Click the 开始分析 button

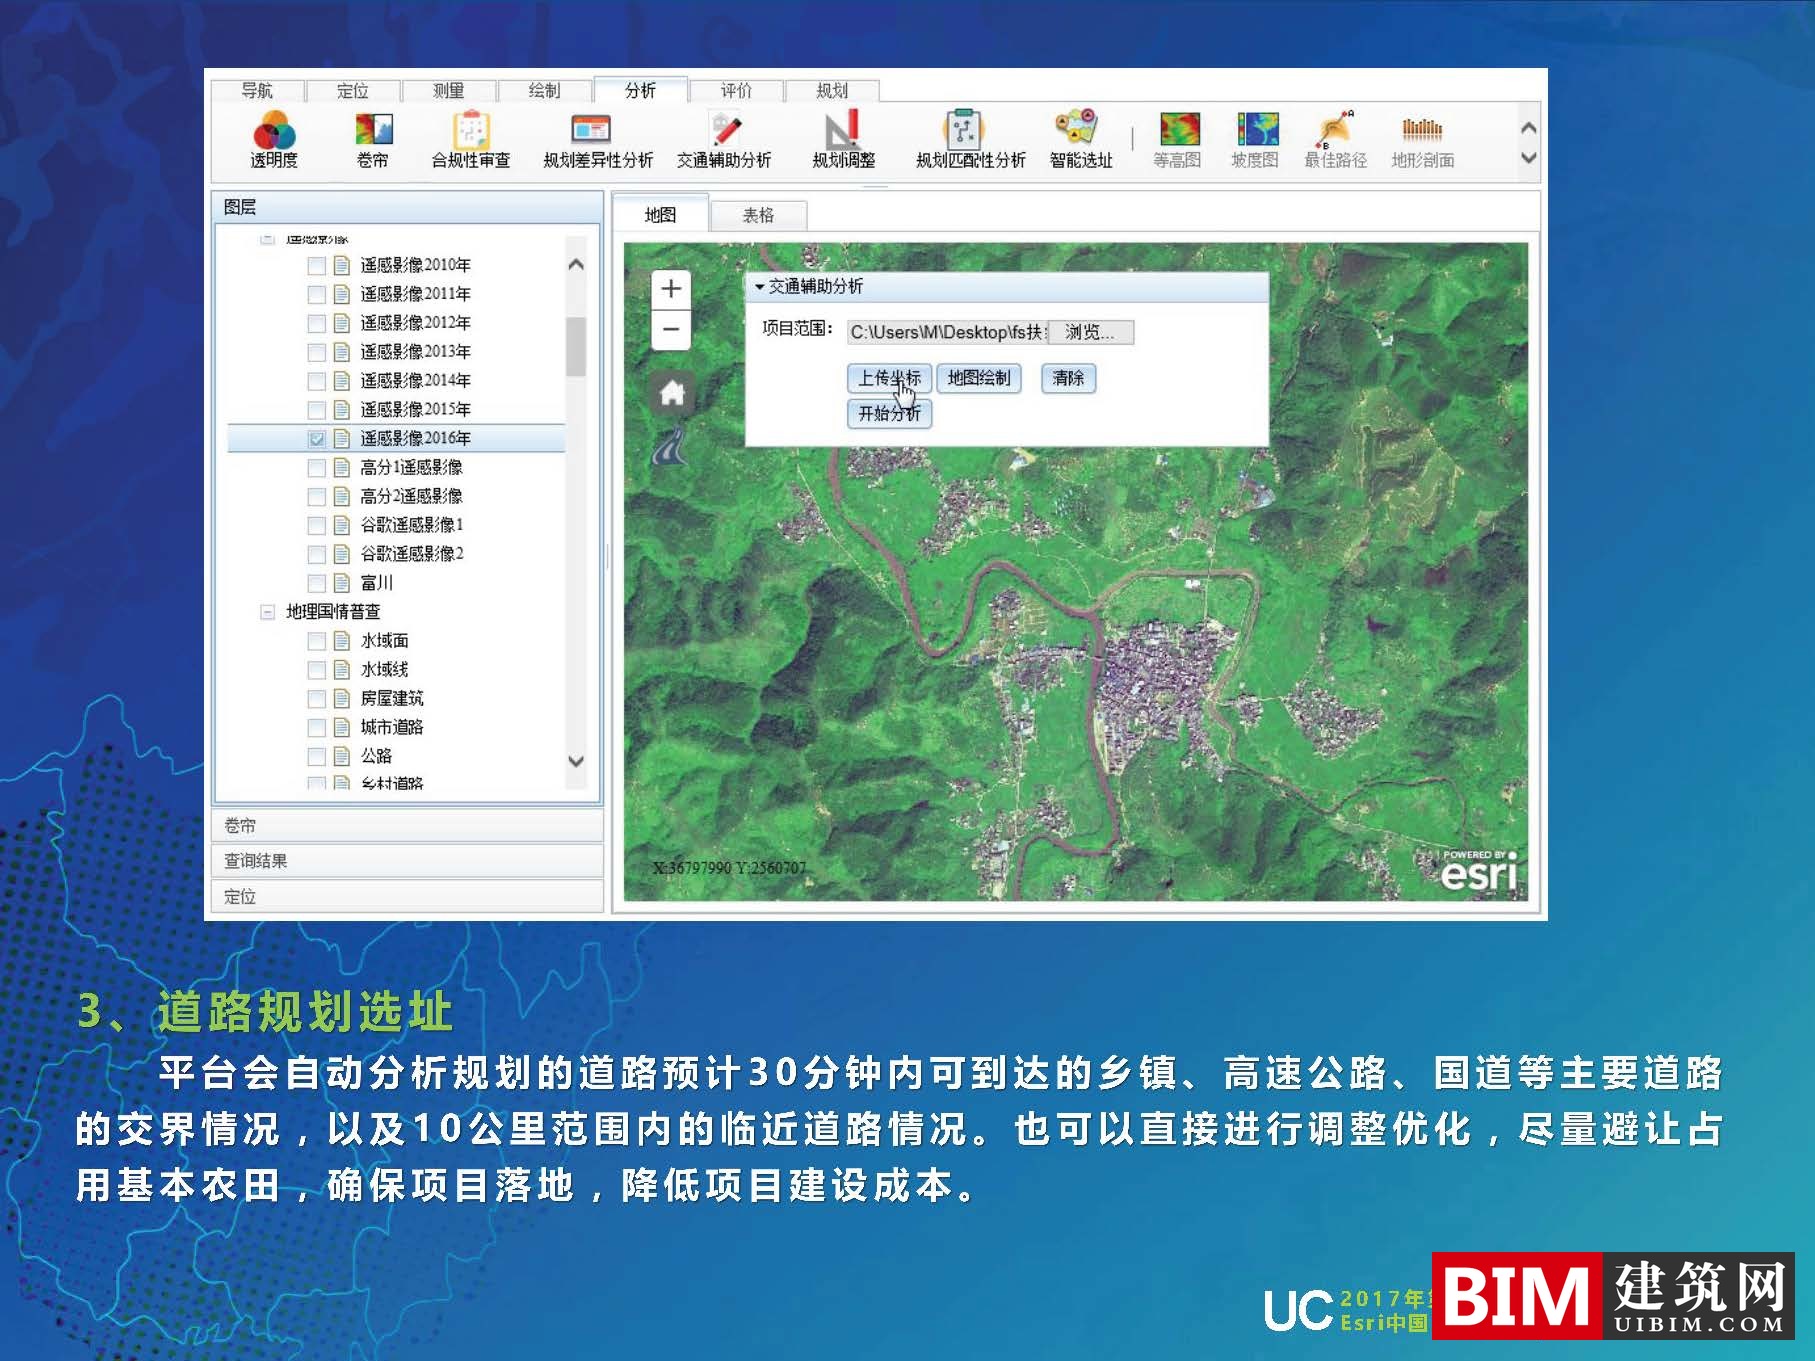pos(888,414)
